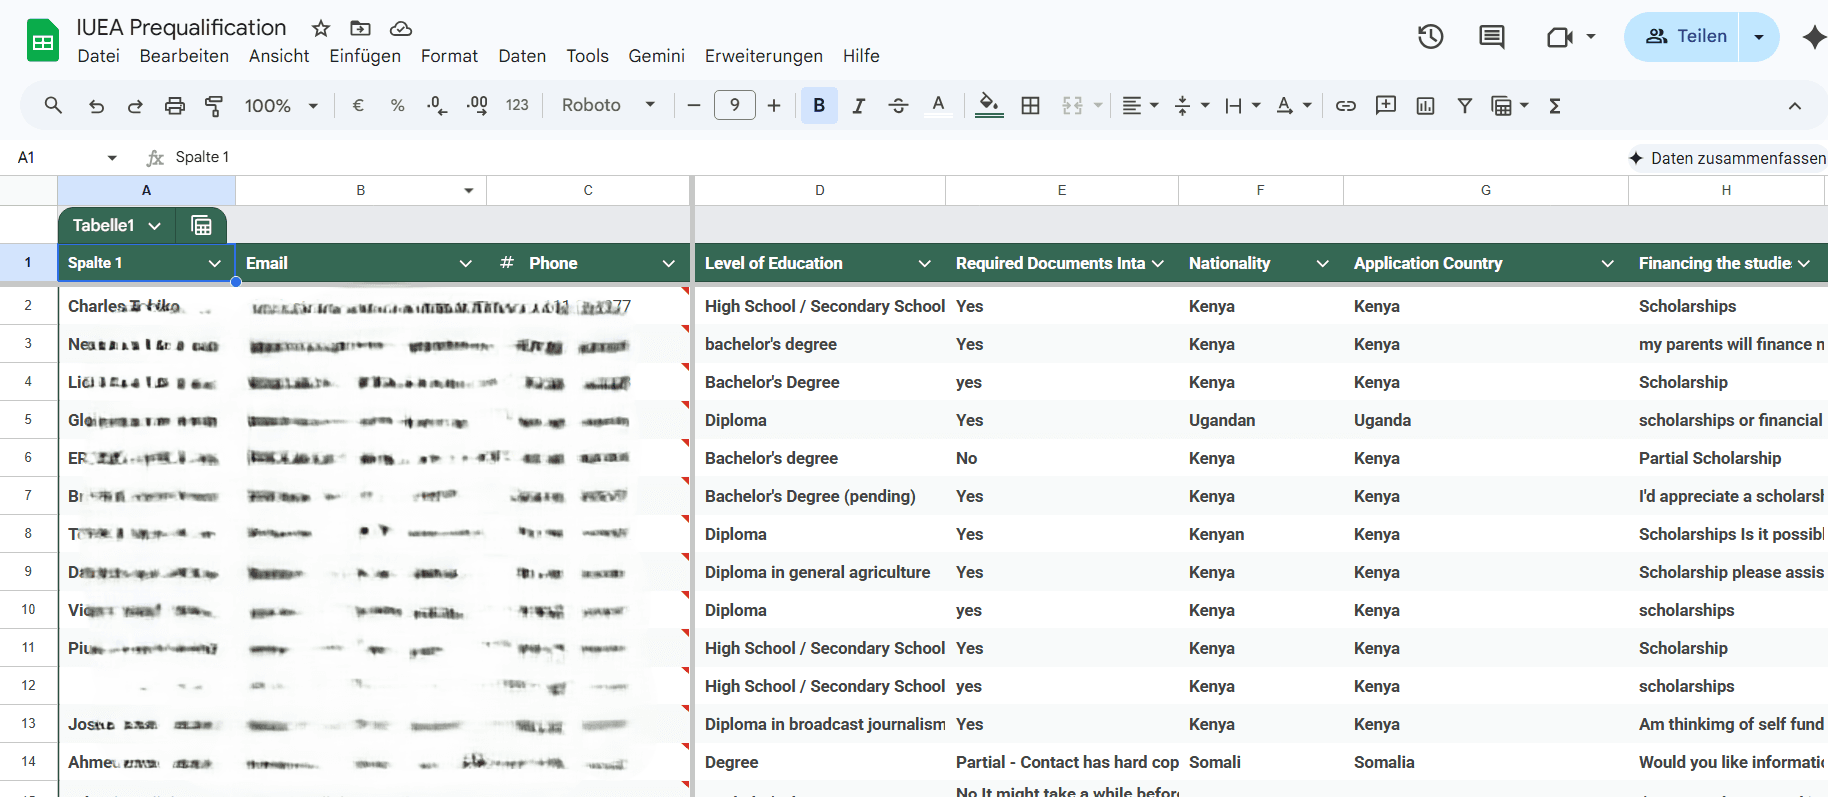The height and width of the screenshot is (797, 1828).
Task: Open the Google Sheets home icon
Action: [x=43, y=41]
